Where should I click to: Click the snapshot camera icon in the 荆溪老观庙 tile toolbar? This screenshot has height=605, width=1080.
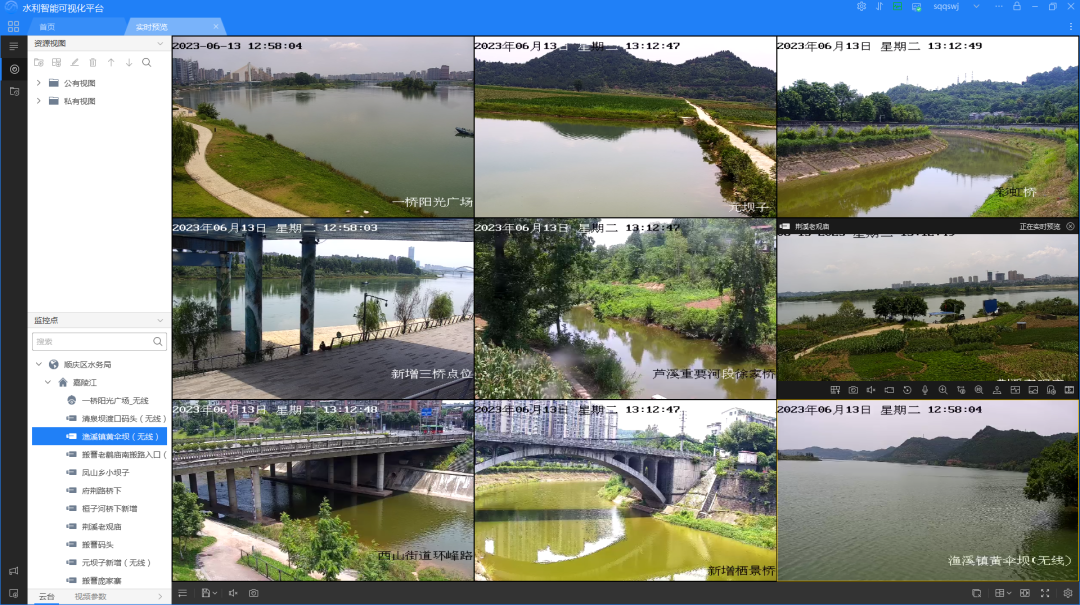click(x=853, y=389)
